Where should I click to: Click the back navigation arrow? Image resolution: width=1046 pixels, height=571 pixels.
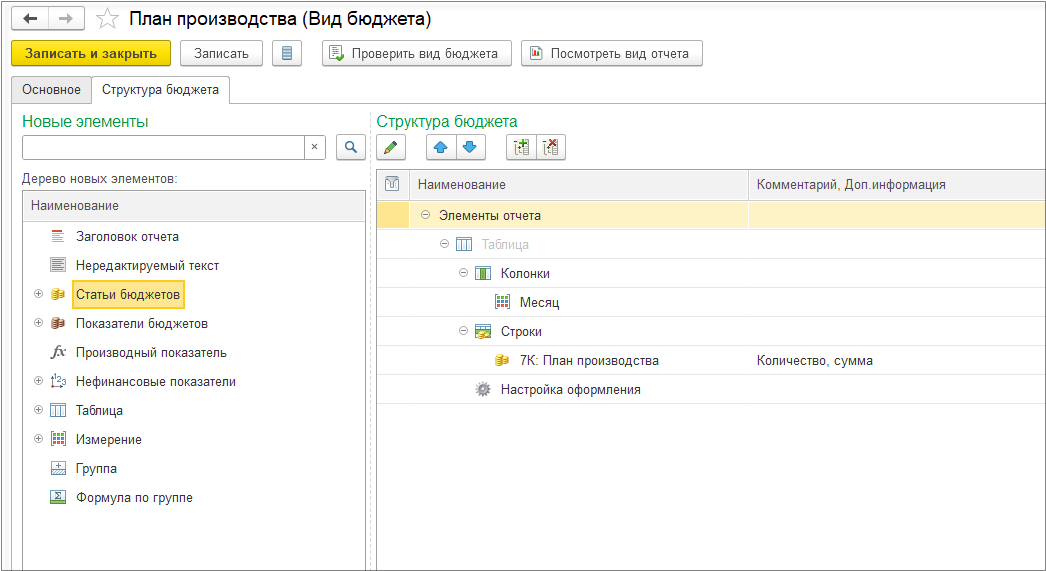pyautogui.click(x=31, y=19)
